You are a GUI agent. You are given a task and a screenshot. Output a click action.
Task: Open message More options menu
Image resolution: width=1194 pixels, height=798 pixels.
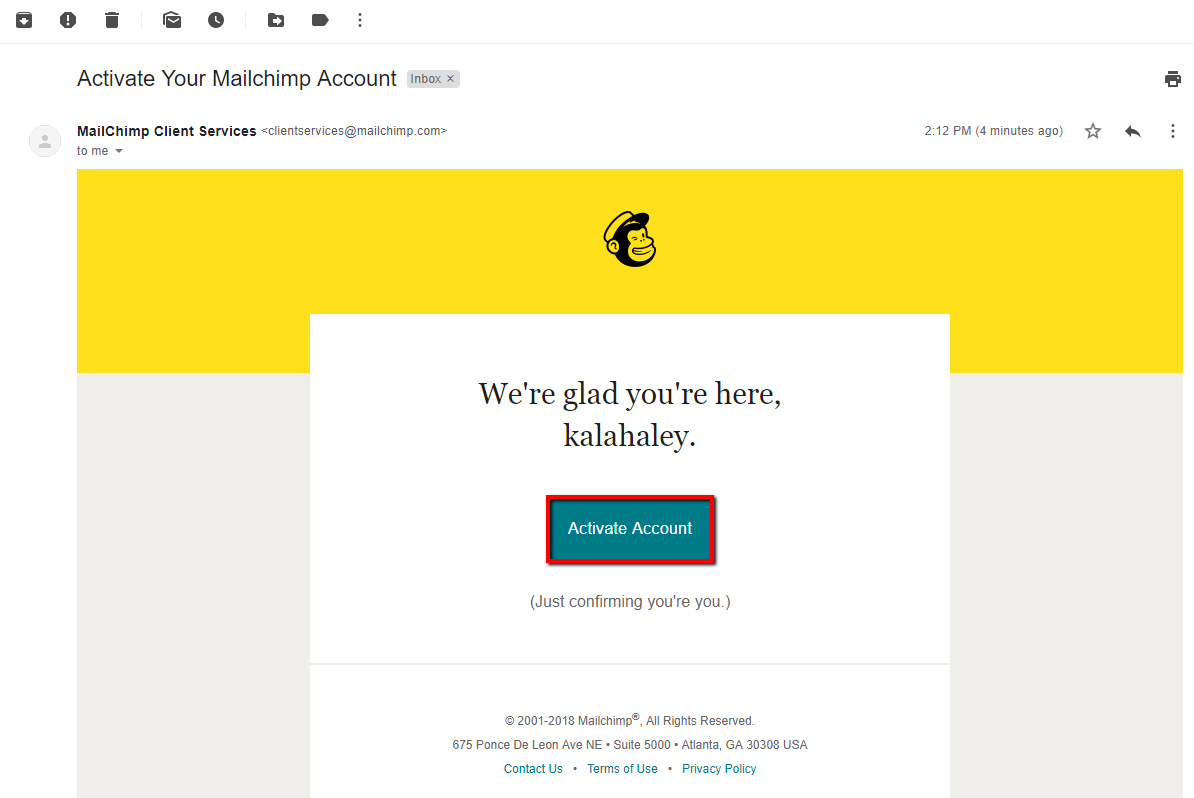click(1173, 131)
